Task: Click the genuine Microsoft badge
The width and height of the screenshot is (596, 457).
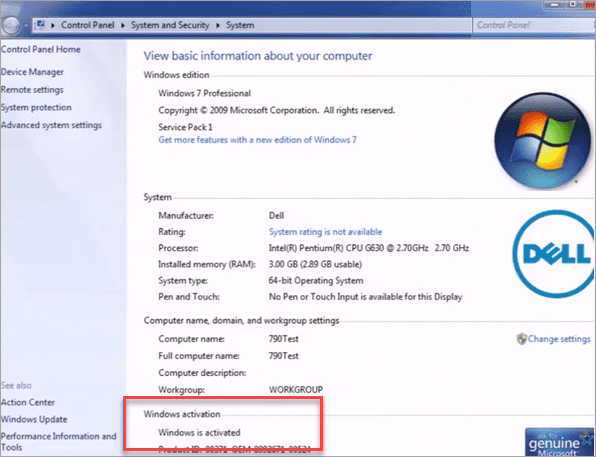Action: point(559,442)
